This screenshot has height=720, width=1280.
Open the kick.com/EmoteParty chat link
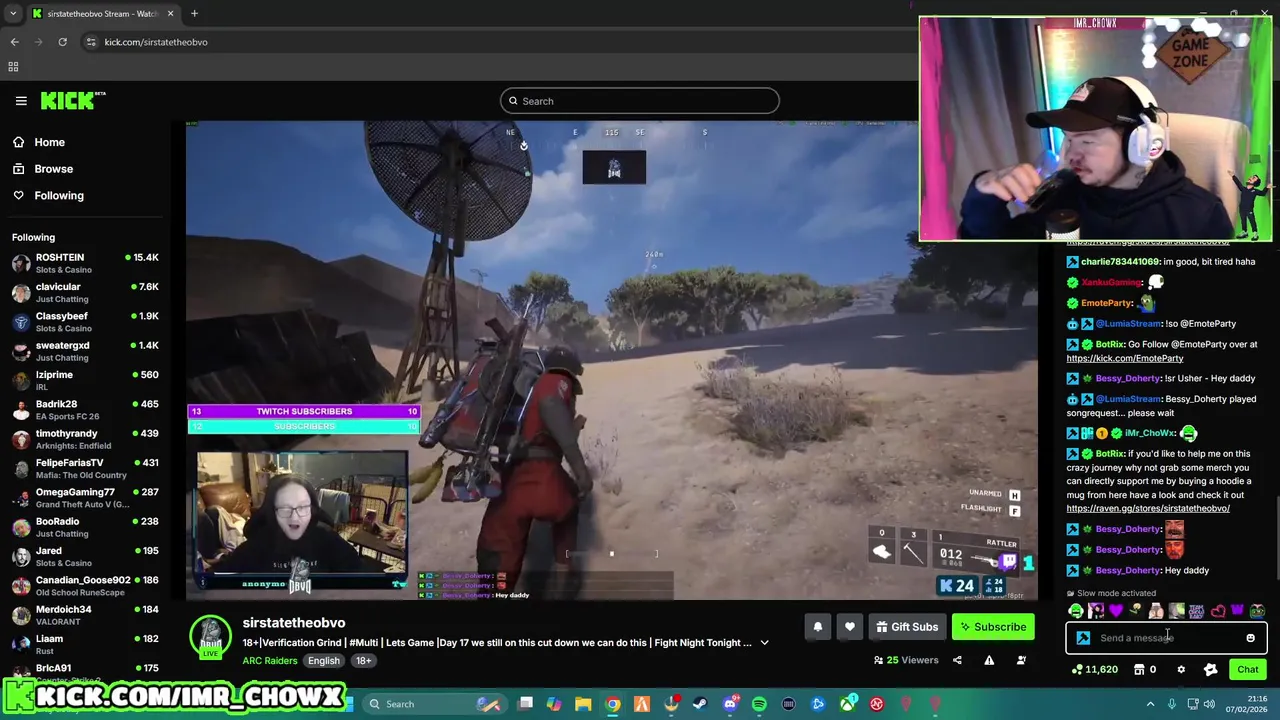point(1124,358)
